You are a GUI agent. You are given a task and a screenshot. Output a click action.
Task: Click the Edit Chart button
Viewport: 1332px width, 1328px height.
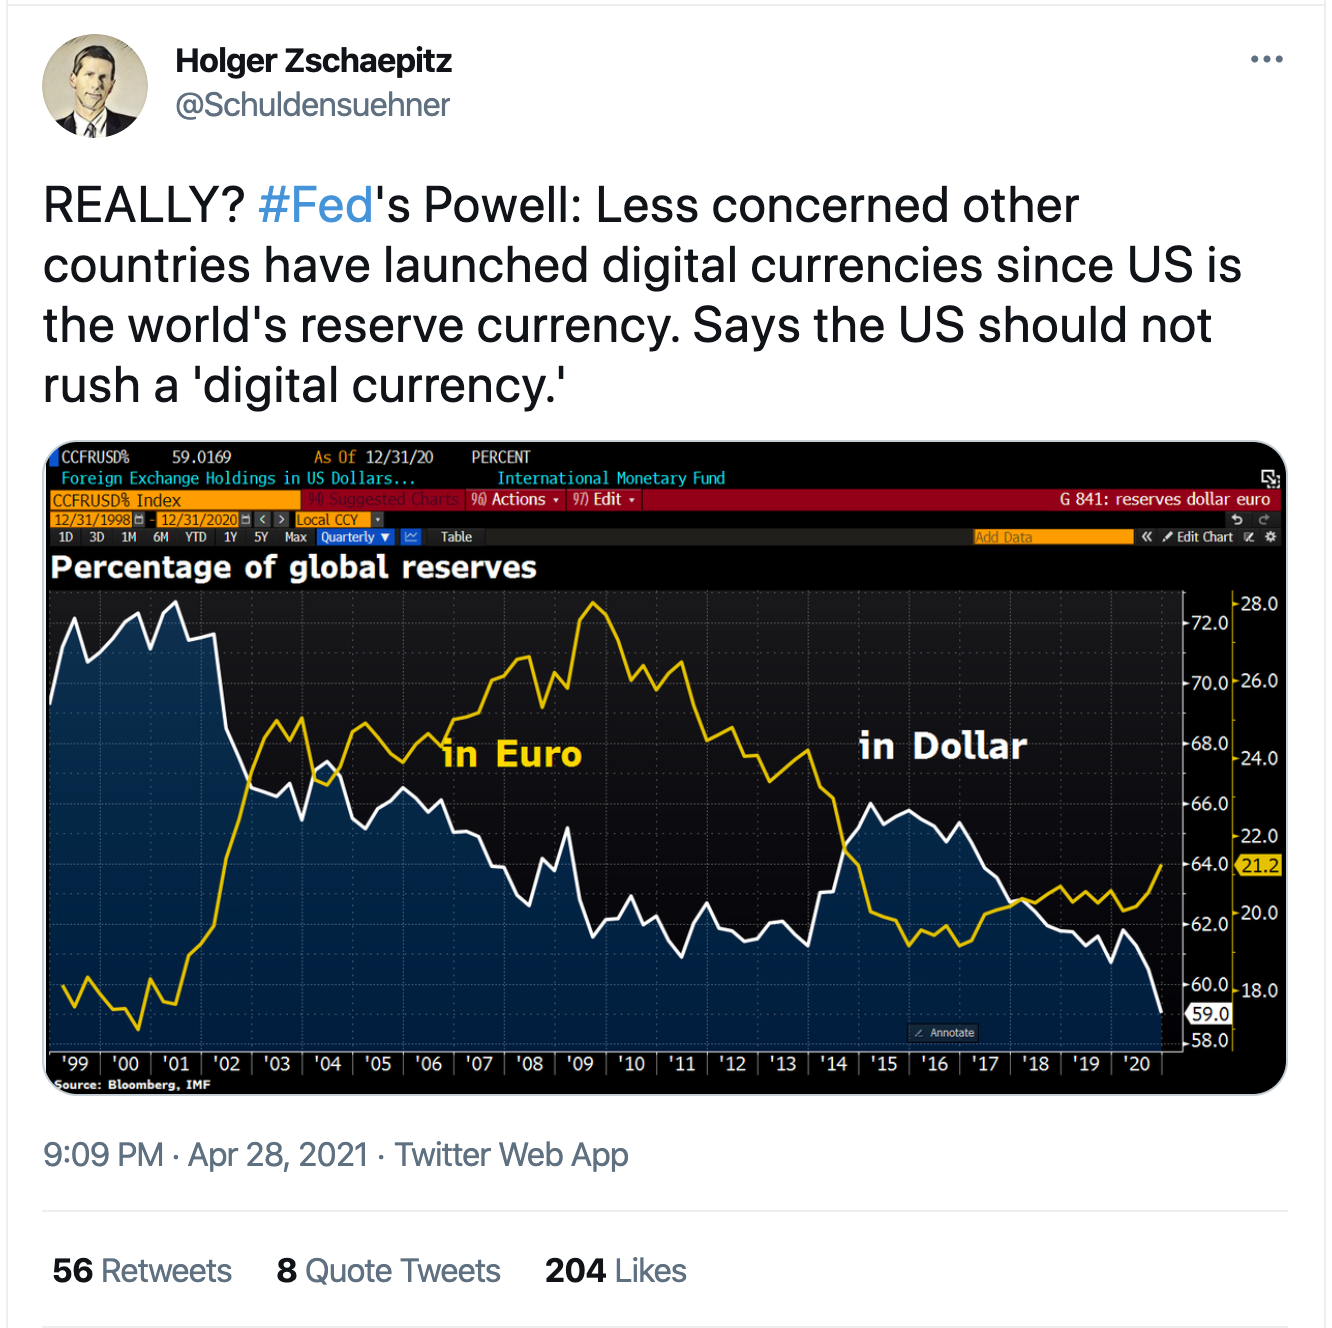pos(1198,537)
